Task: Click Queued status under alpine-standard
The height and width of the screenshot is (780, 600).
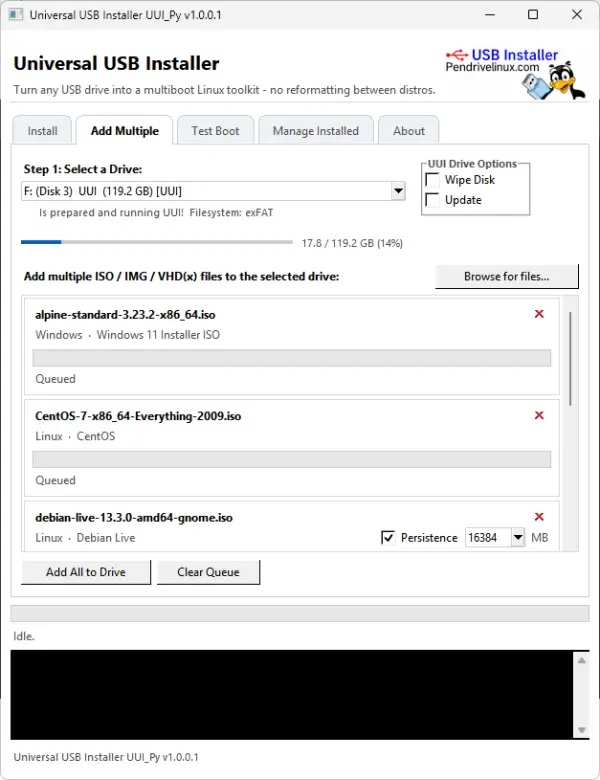Action: [x=55, y=379]
